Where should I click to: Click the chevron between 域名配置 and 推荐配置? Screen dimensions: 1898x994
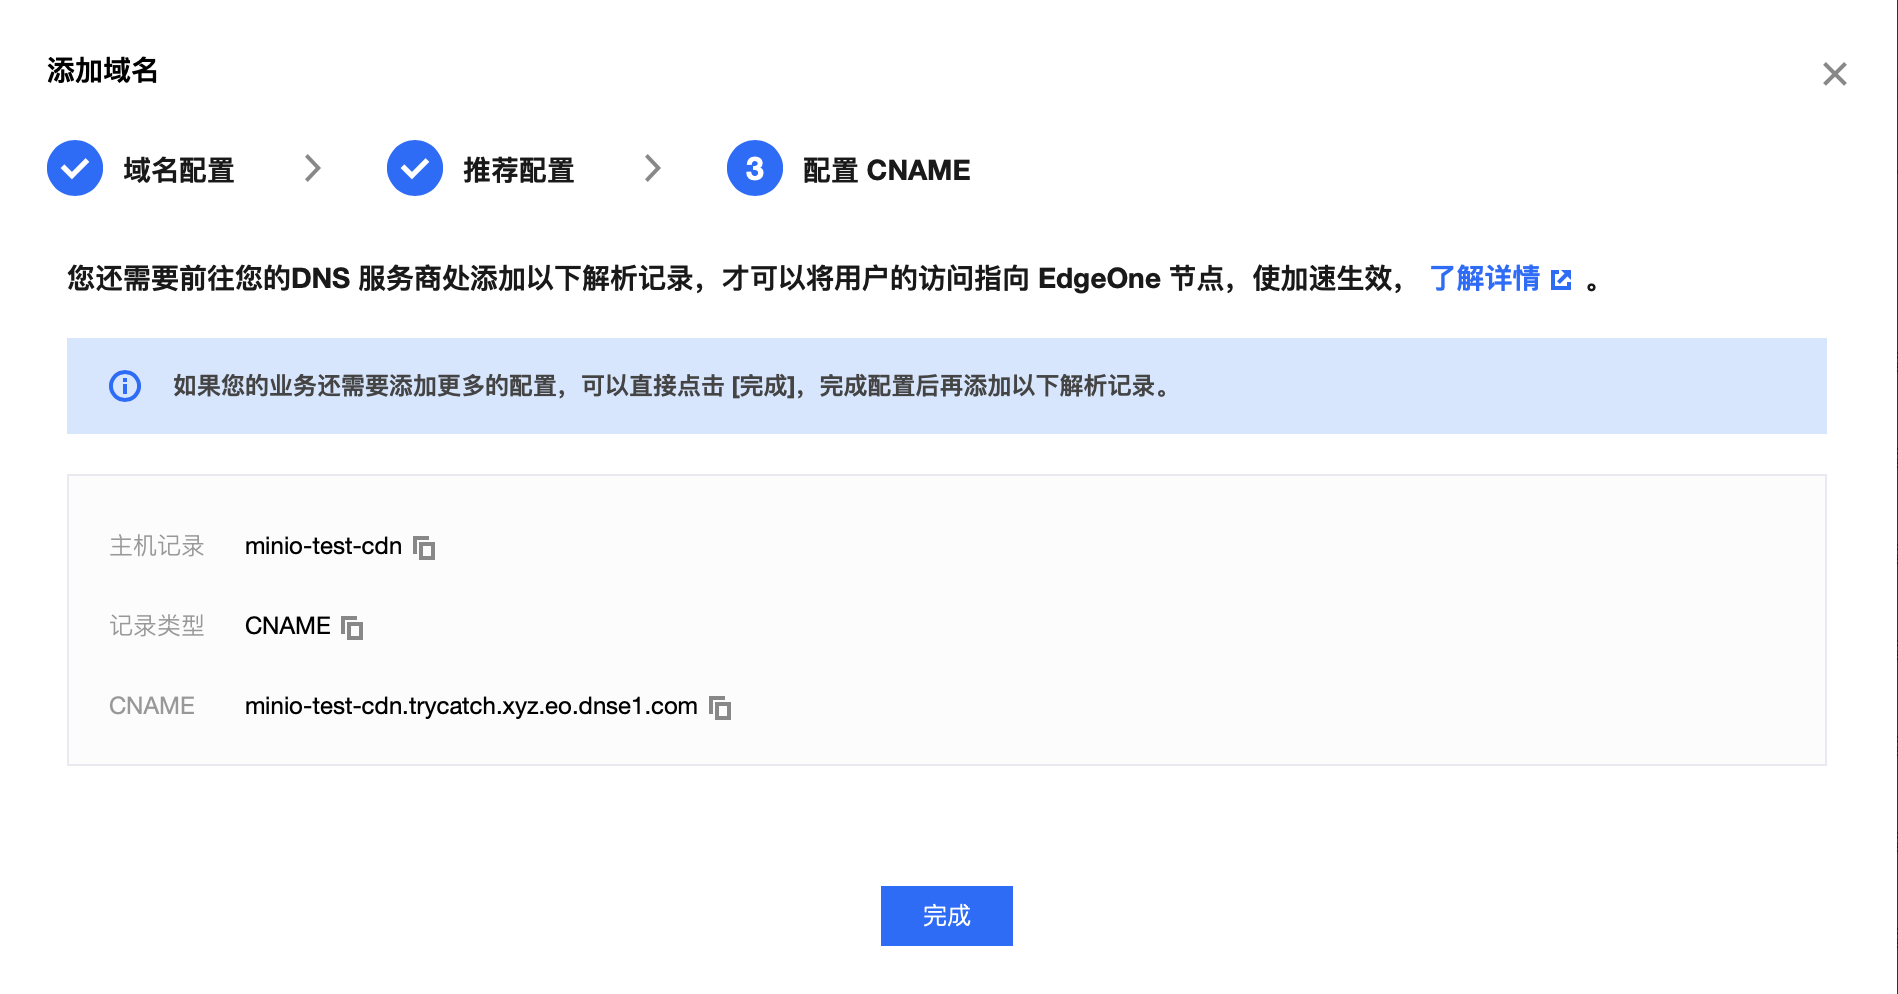coord(313,168)
